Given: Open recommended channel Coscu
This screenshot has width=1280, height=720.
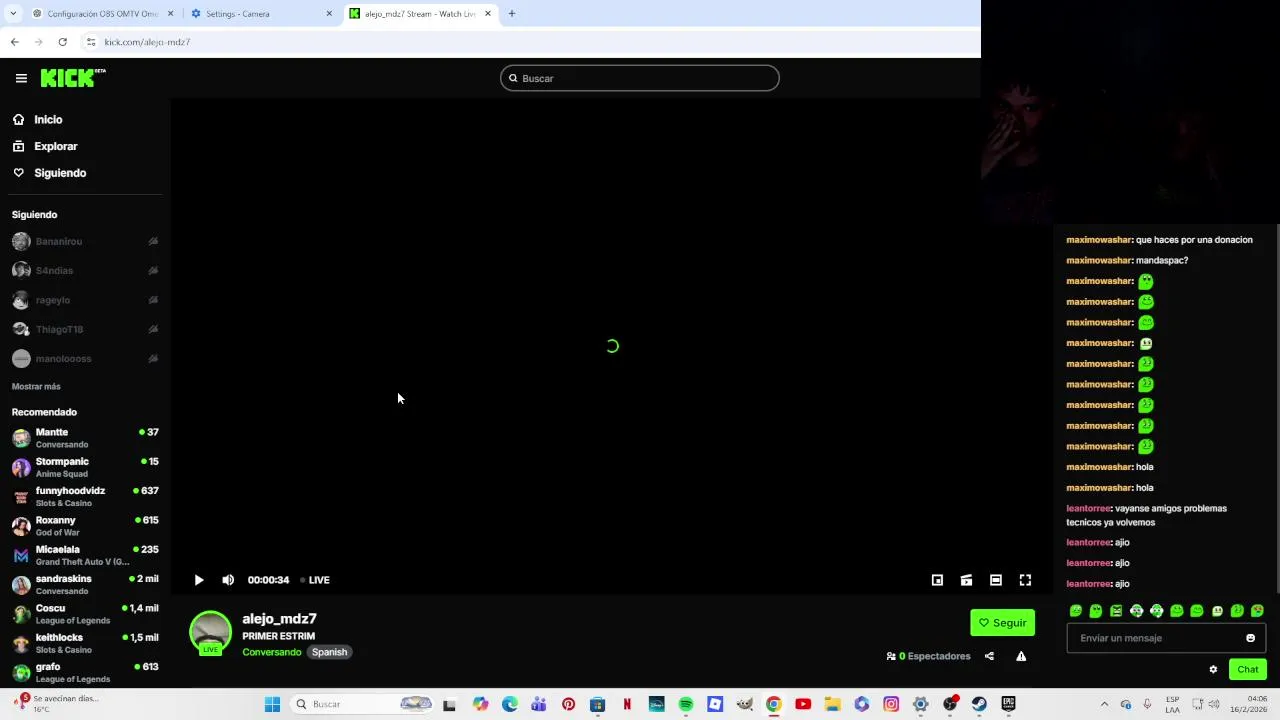Looking at the screenshot, I should (x=85, y=614).
